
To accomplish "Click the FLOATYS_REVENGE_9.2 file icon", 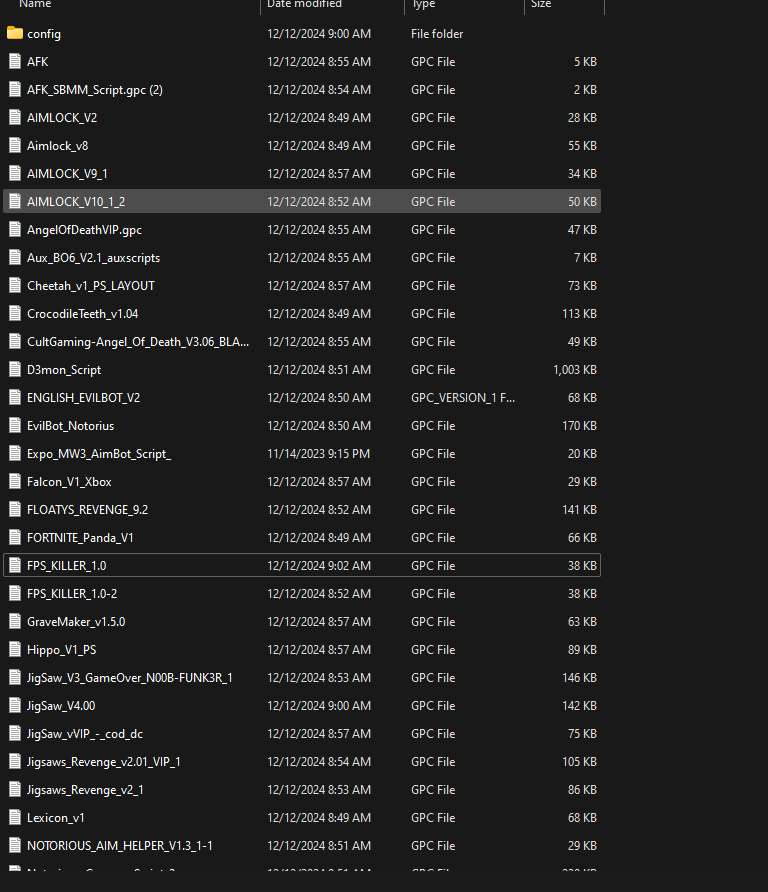I will click(x=15, y=510).
